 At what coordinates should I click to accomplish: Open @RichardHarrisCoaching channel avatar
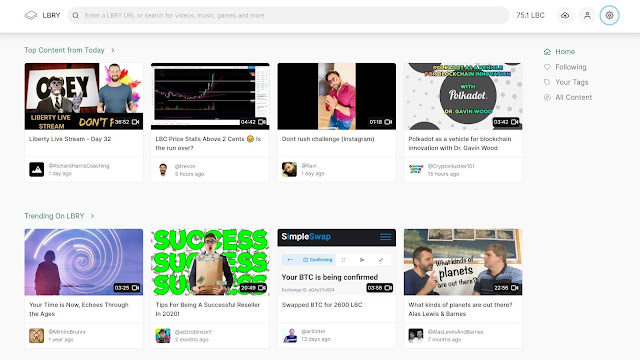36,169
